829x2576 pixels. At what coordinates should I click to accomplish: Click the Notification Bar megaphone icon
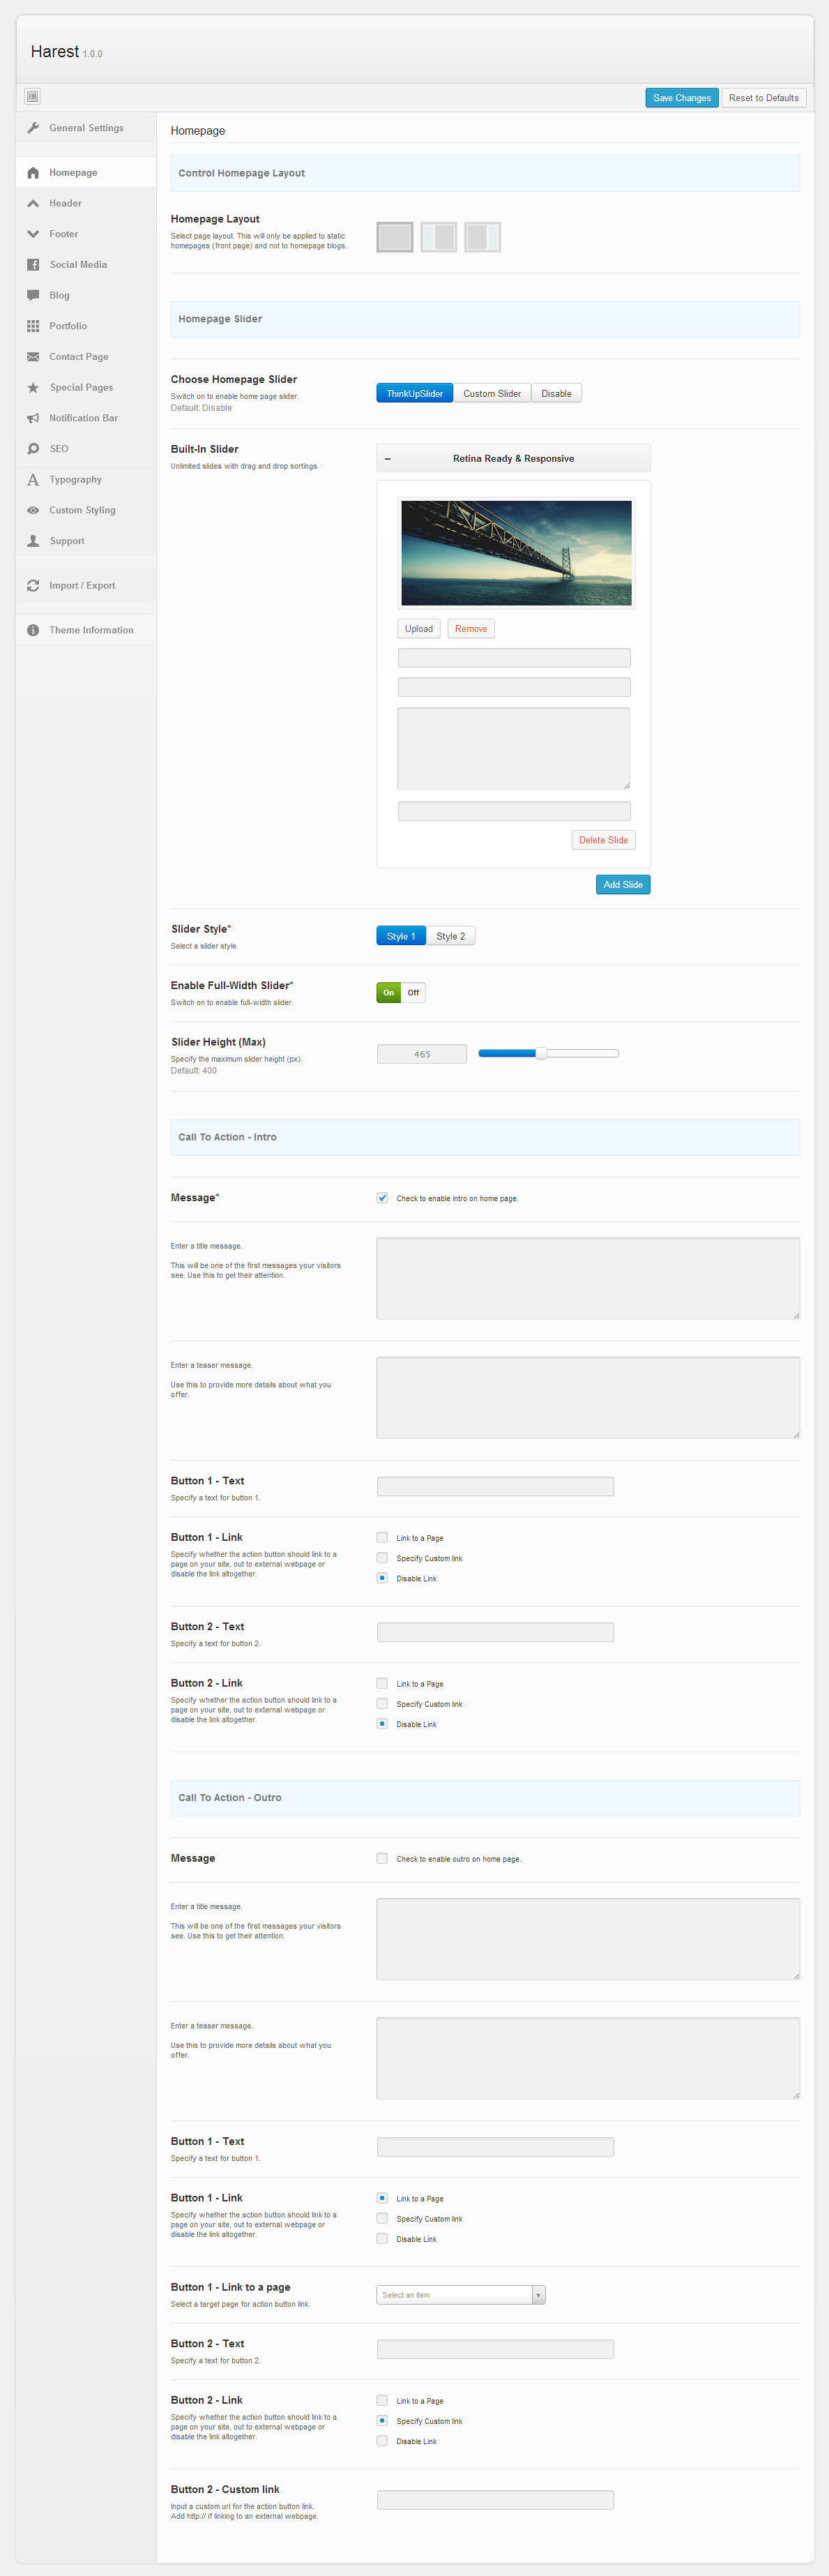(x=33, y=418)
